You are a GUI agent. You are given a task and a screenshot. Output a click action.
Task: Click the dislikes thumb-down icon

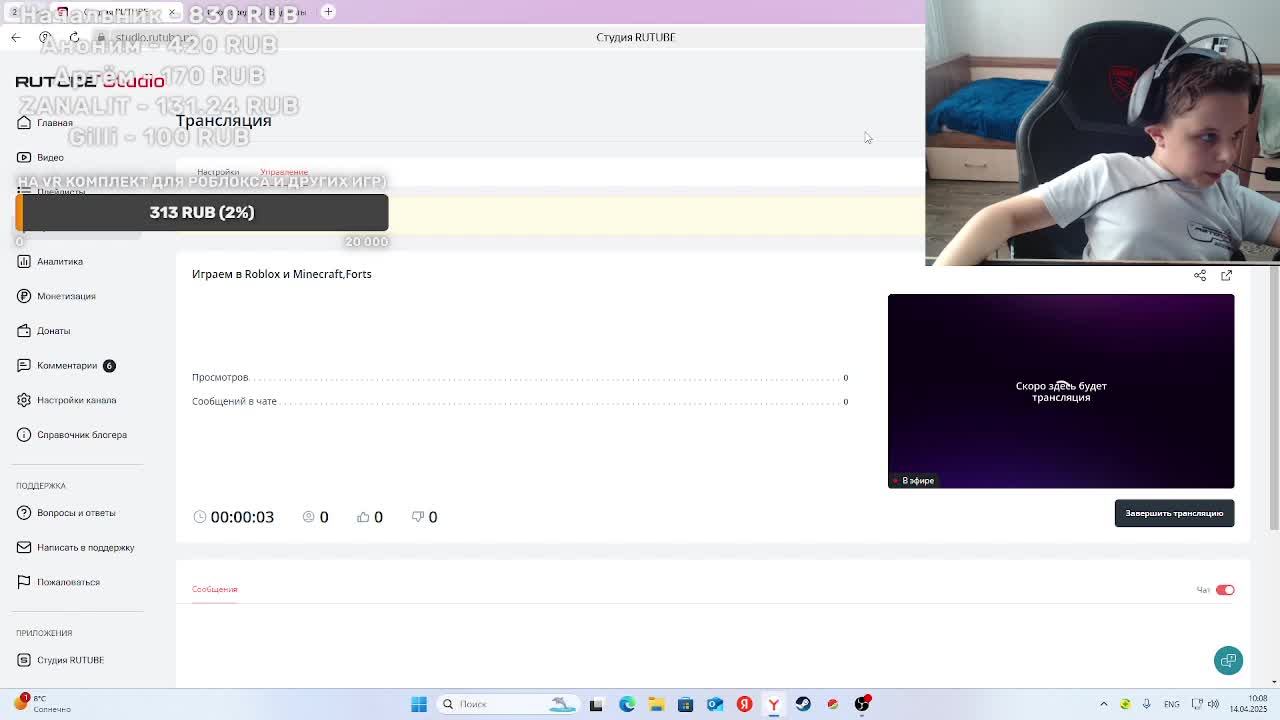coord(418,517)
